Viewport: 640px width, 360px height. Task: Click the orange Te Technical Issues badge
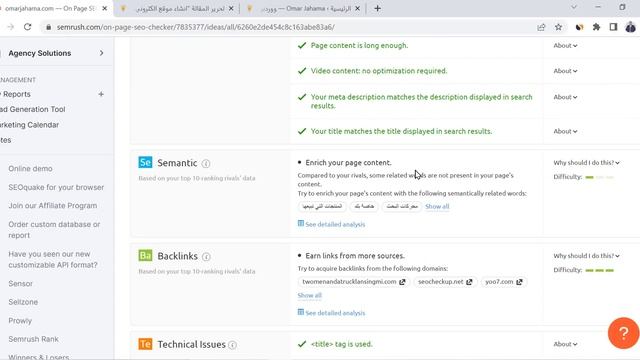[145, 344]
